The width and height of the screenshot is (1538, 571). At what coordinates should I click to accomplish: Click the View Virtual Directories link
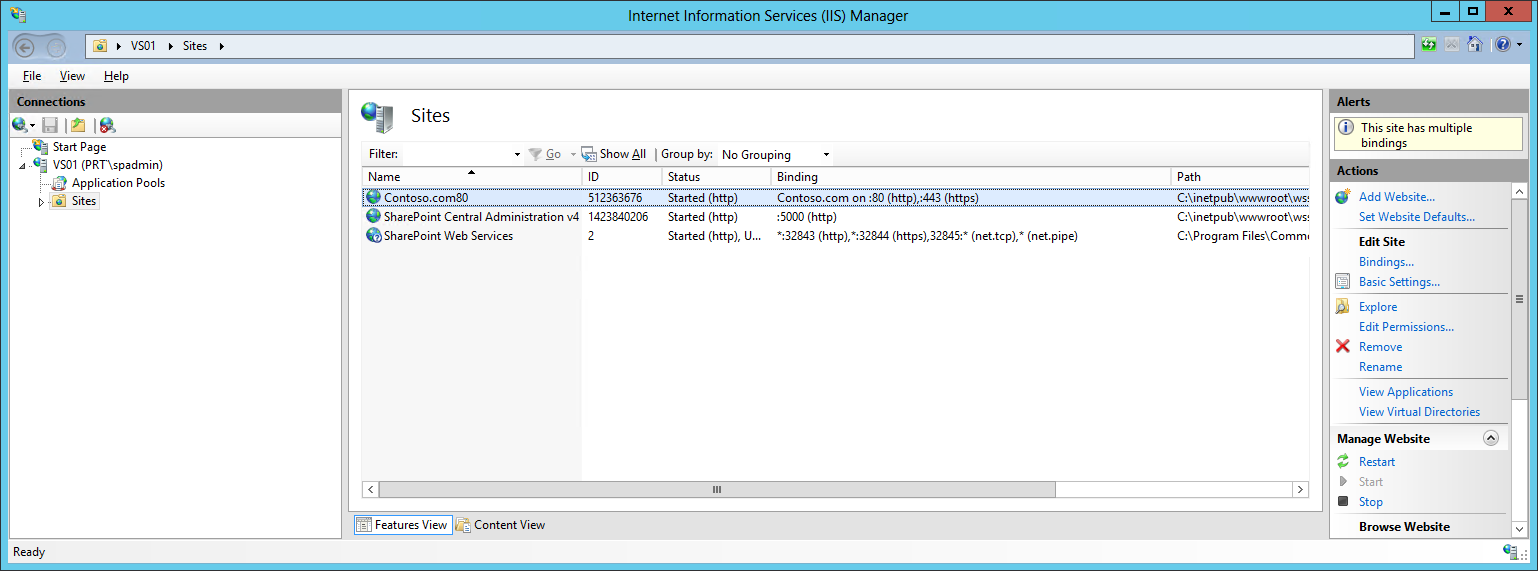[1419, 412]
